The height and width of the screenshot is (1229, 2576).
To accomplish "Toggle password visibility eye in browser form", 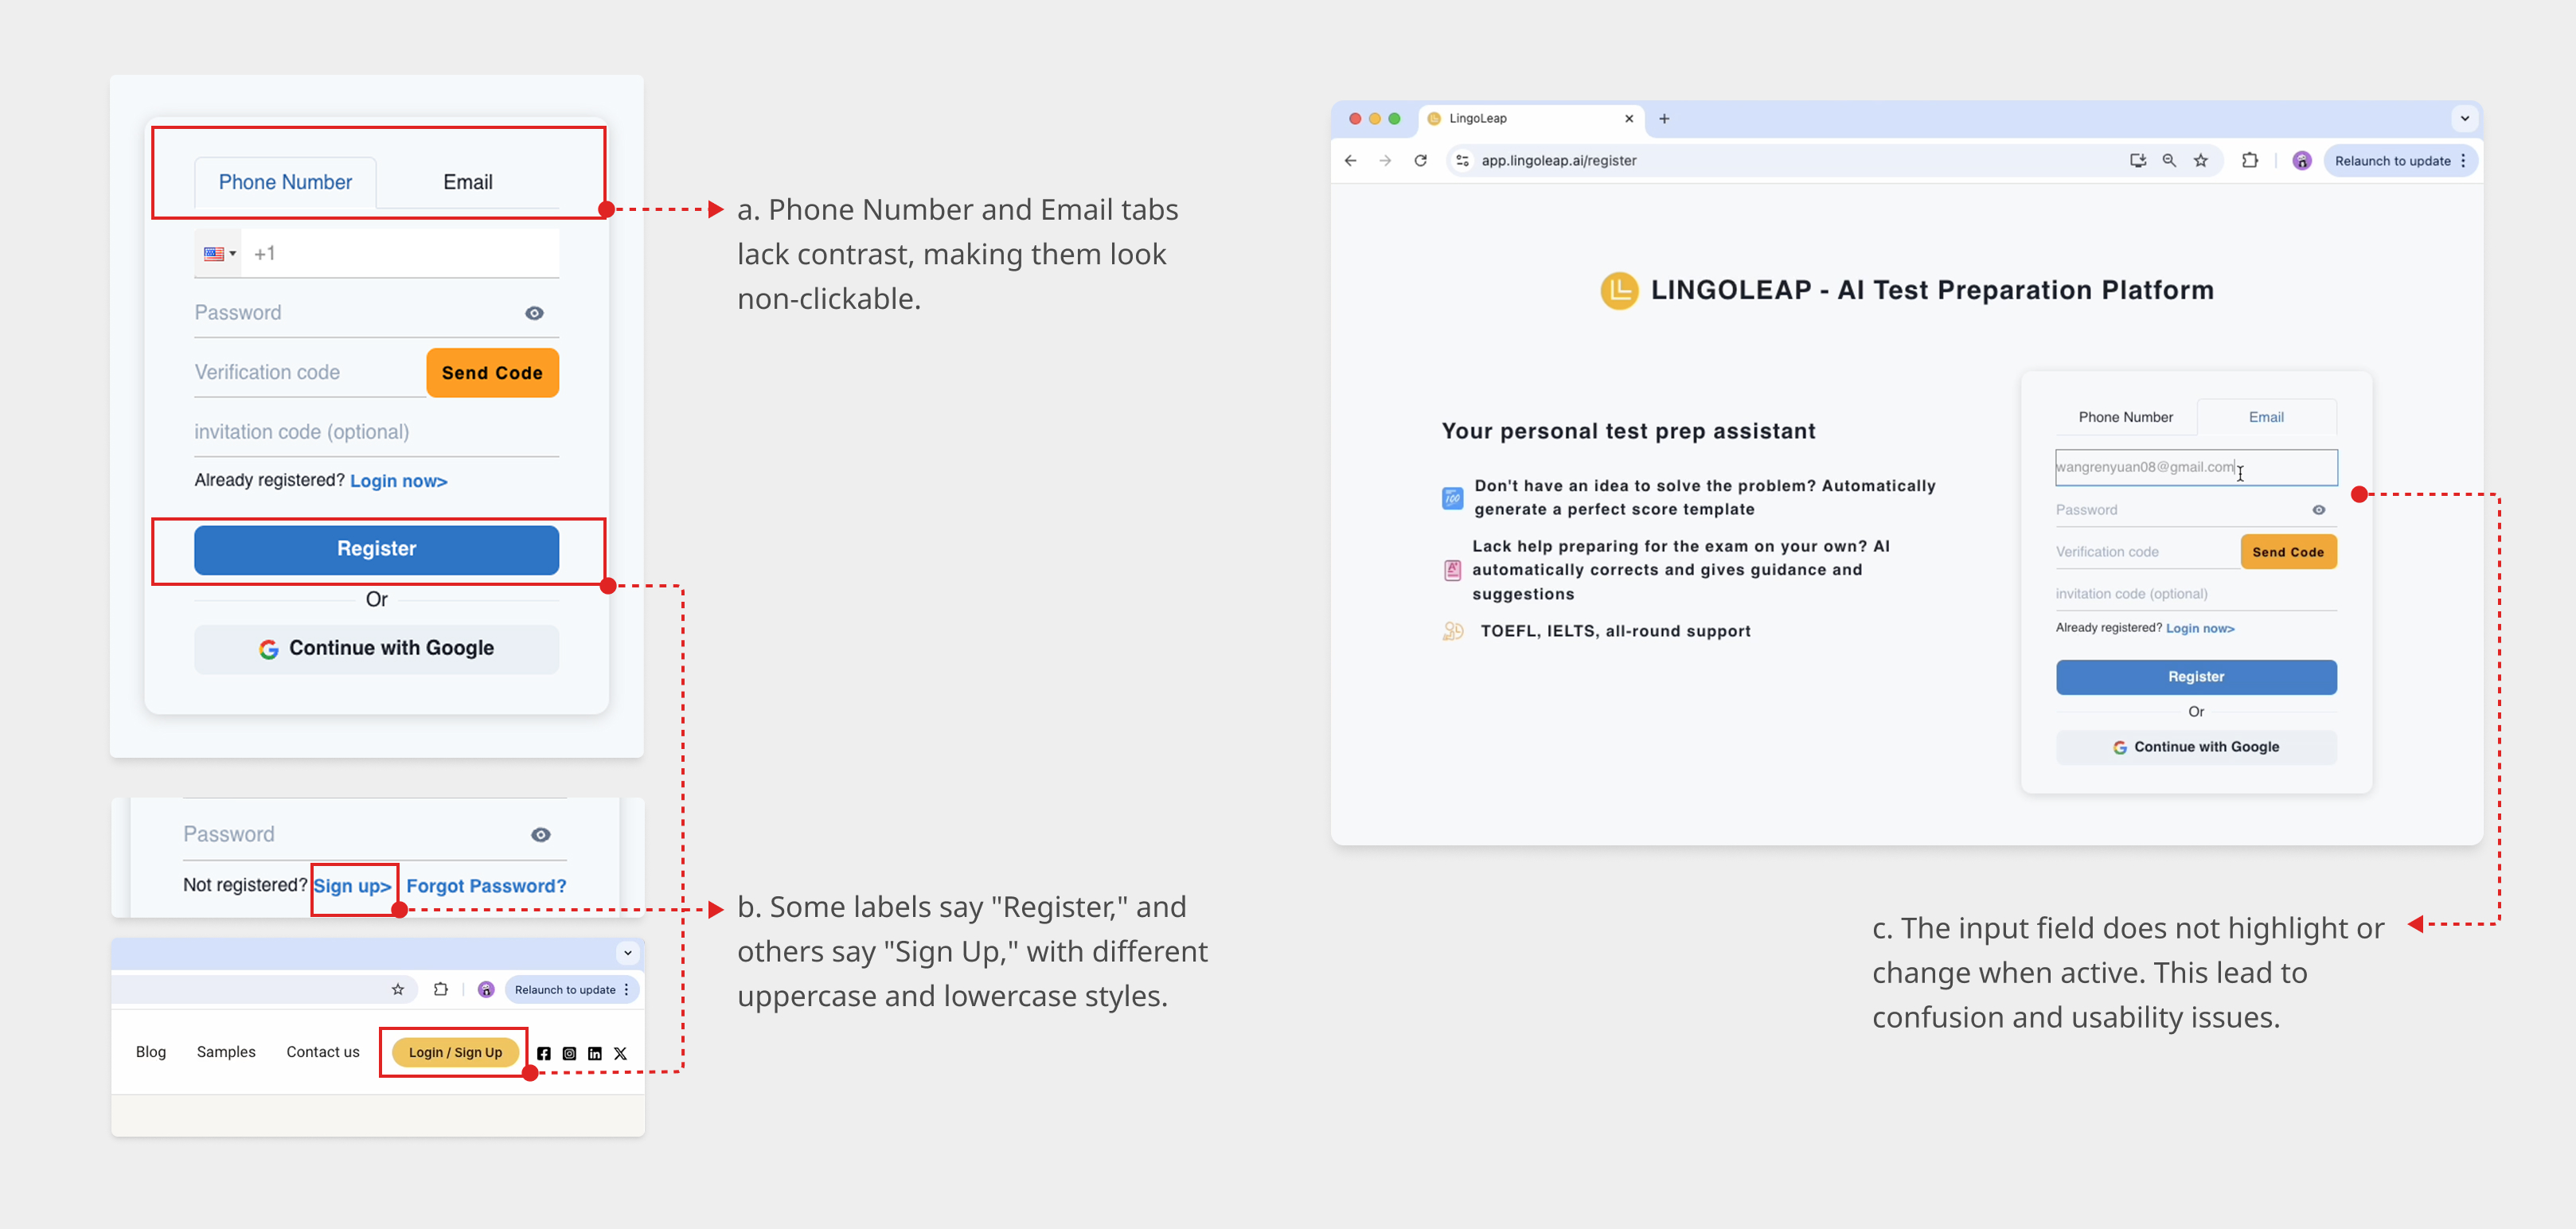I will pyautogui.click(x=2318, y=510).
